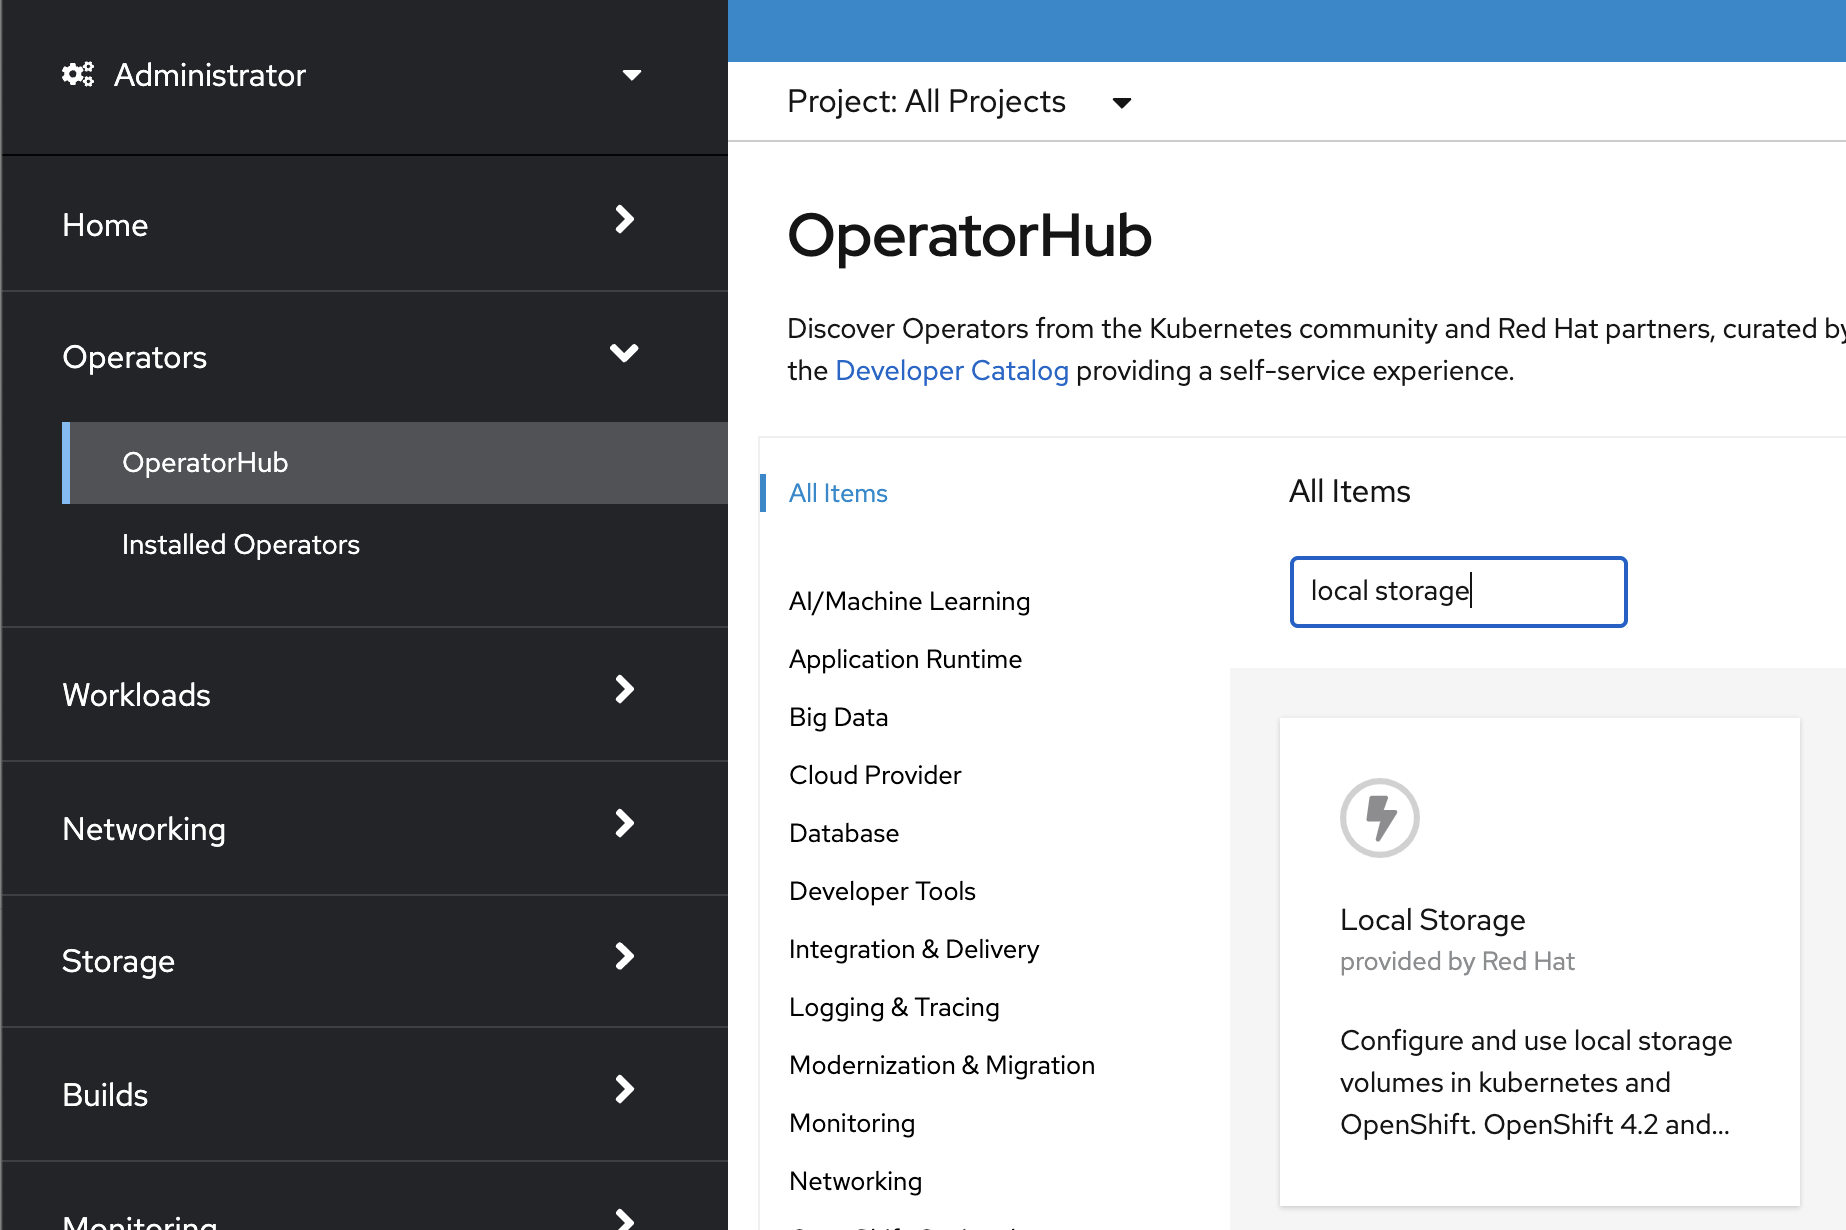Collapse the Operators navigation section

tap(364, 357)
